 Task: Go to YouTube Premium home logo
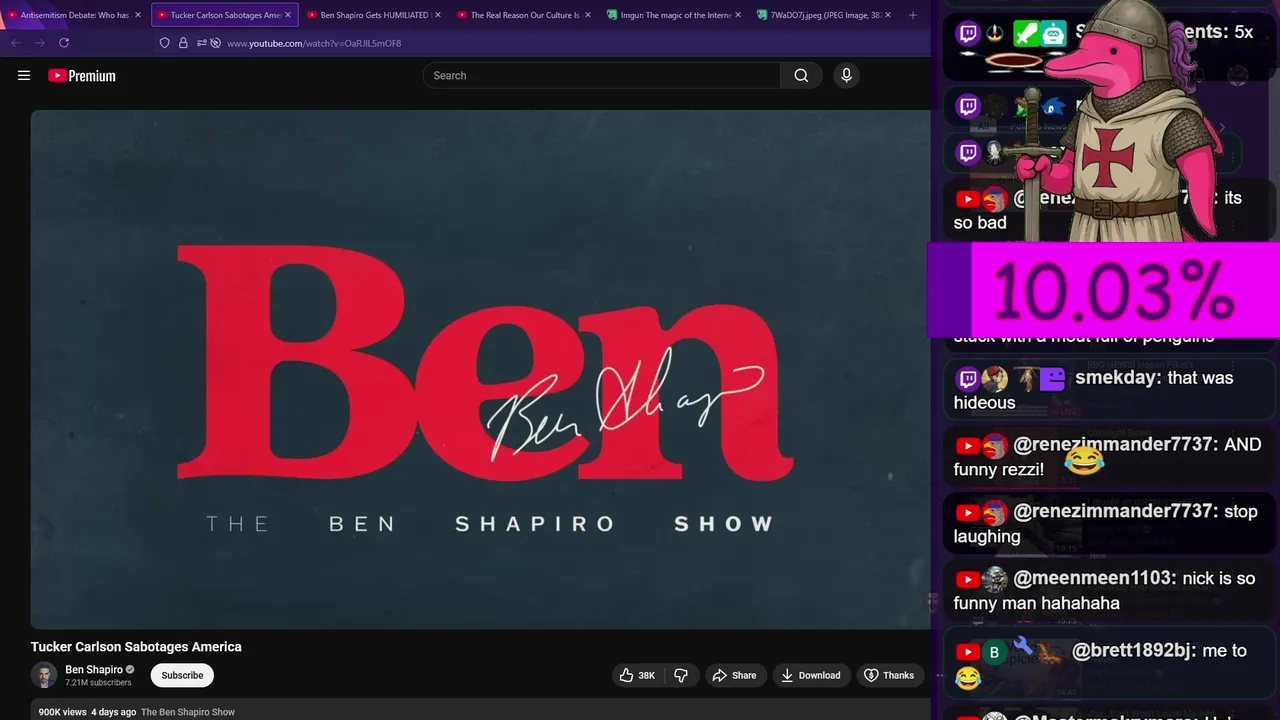point(82,75)
